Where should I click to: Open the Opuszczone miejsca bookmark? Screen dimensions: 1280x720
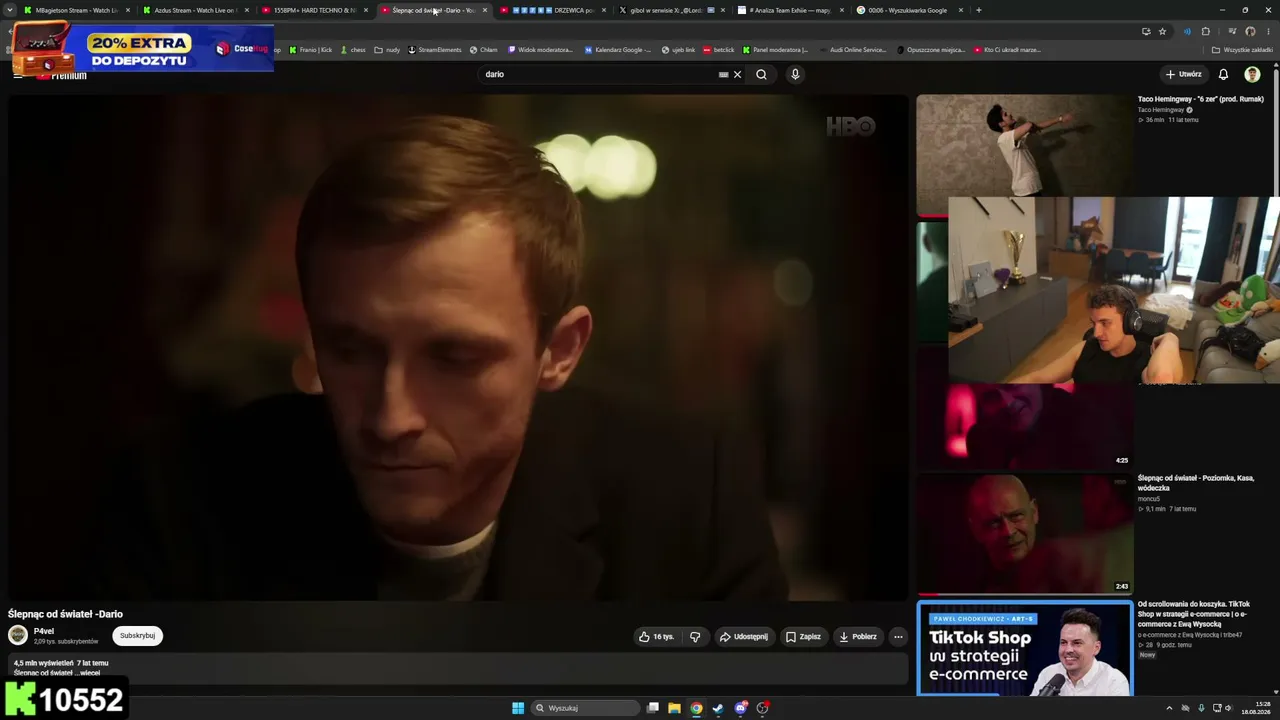point(931,50)
